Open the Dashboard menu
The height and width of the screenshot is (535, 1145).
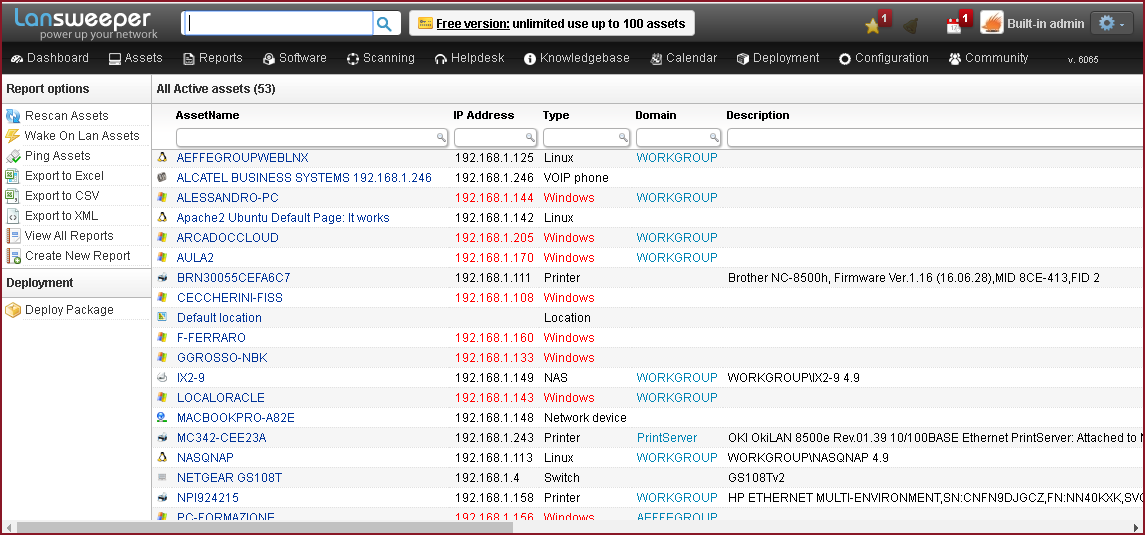(x=50, y=58)
